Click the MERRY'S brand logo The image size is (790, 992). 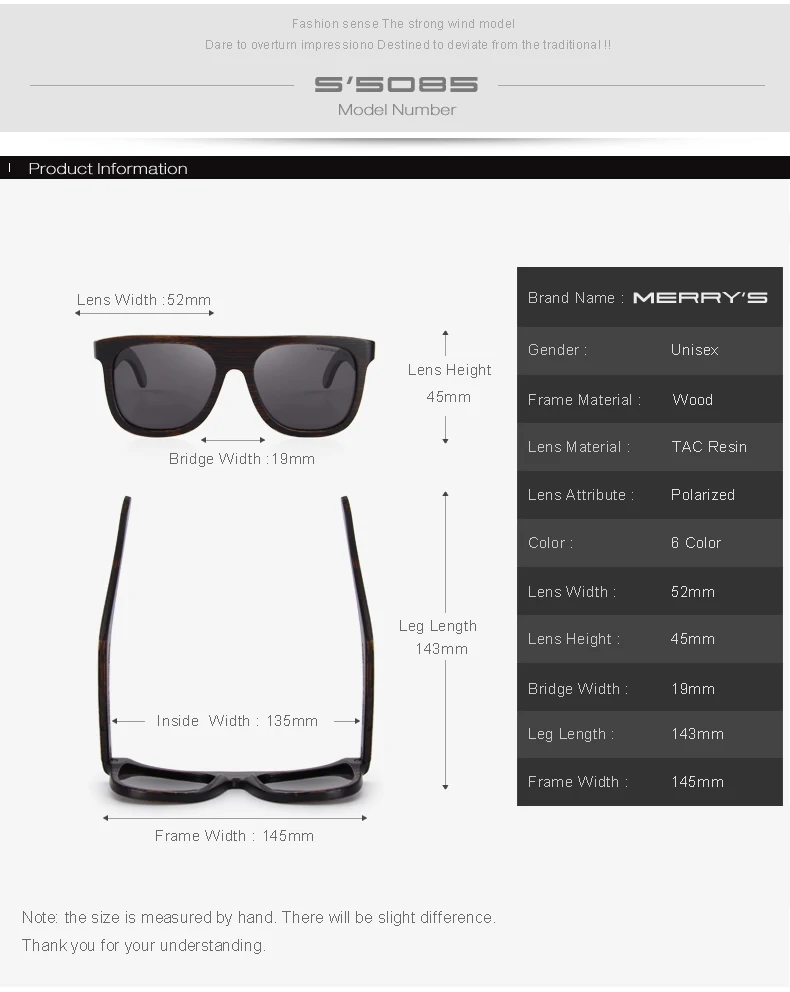pos(700,297)
